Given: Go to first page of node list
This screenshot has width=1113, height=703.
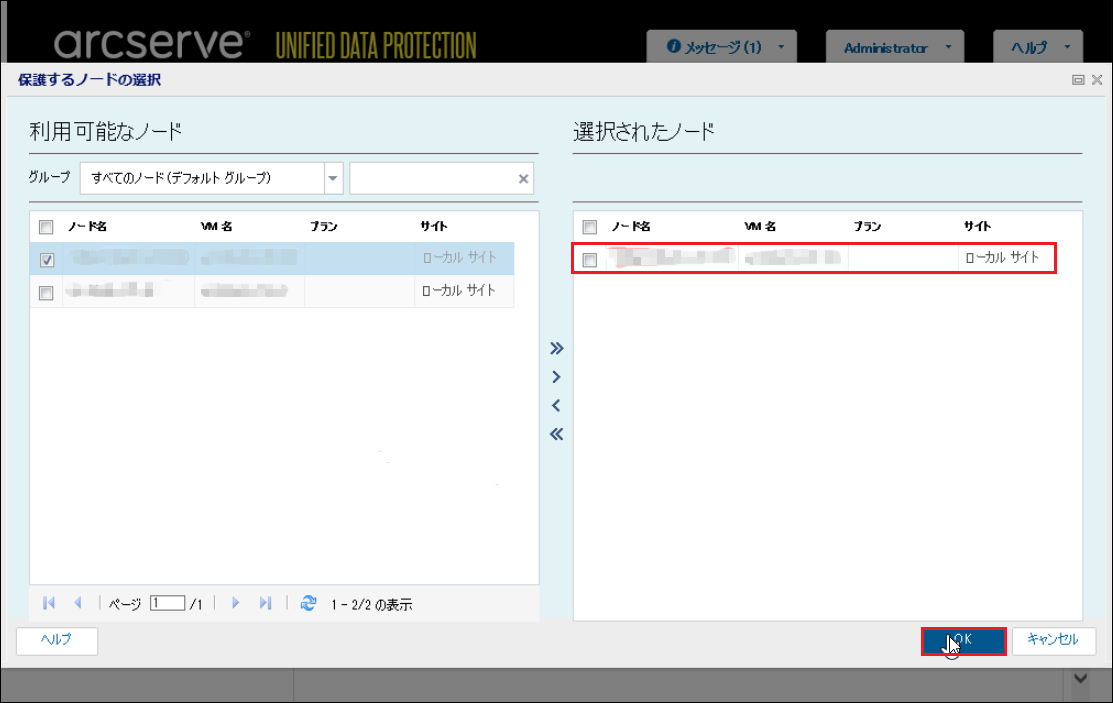Looking at the screenshot, I should coord(49,603).
